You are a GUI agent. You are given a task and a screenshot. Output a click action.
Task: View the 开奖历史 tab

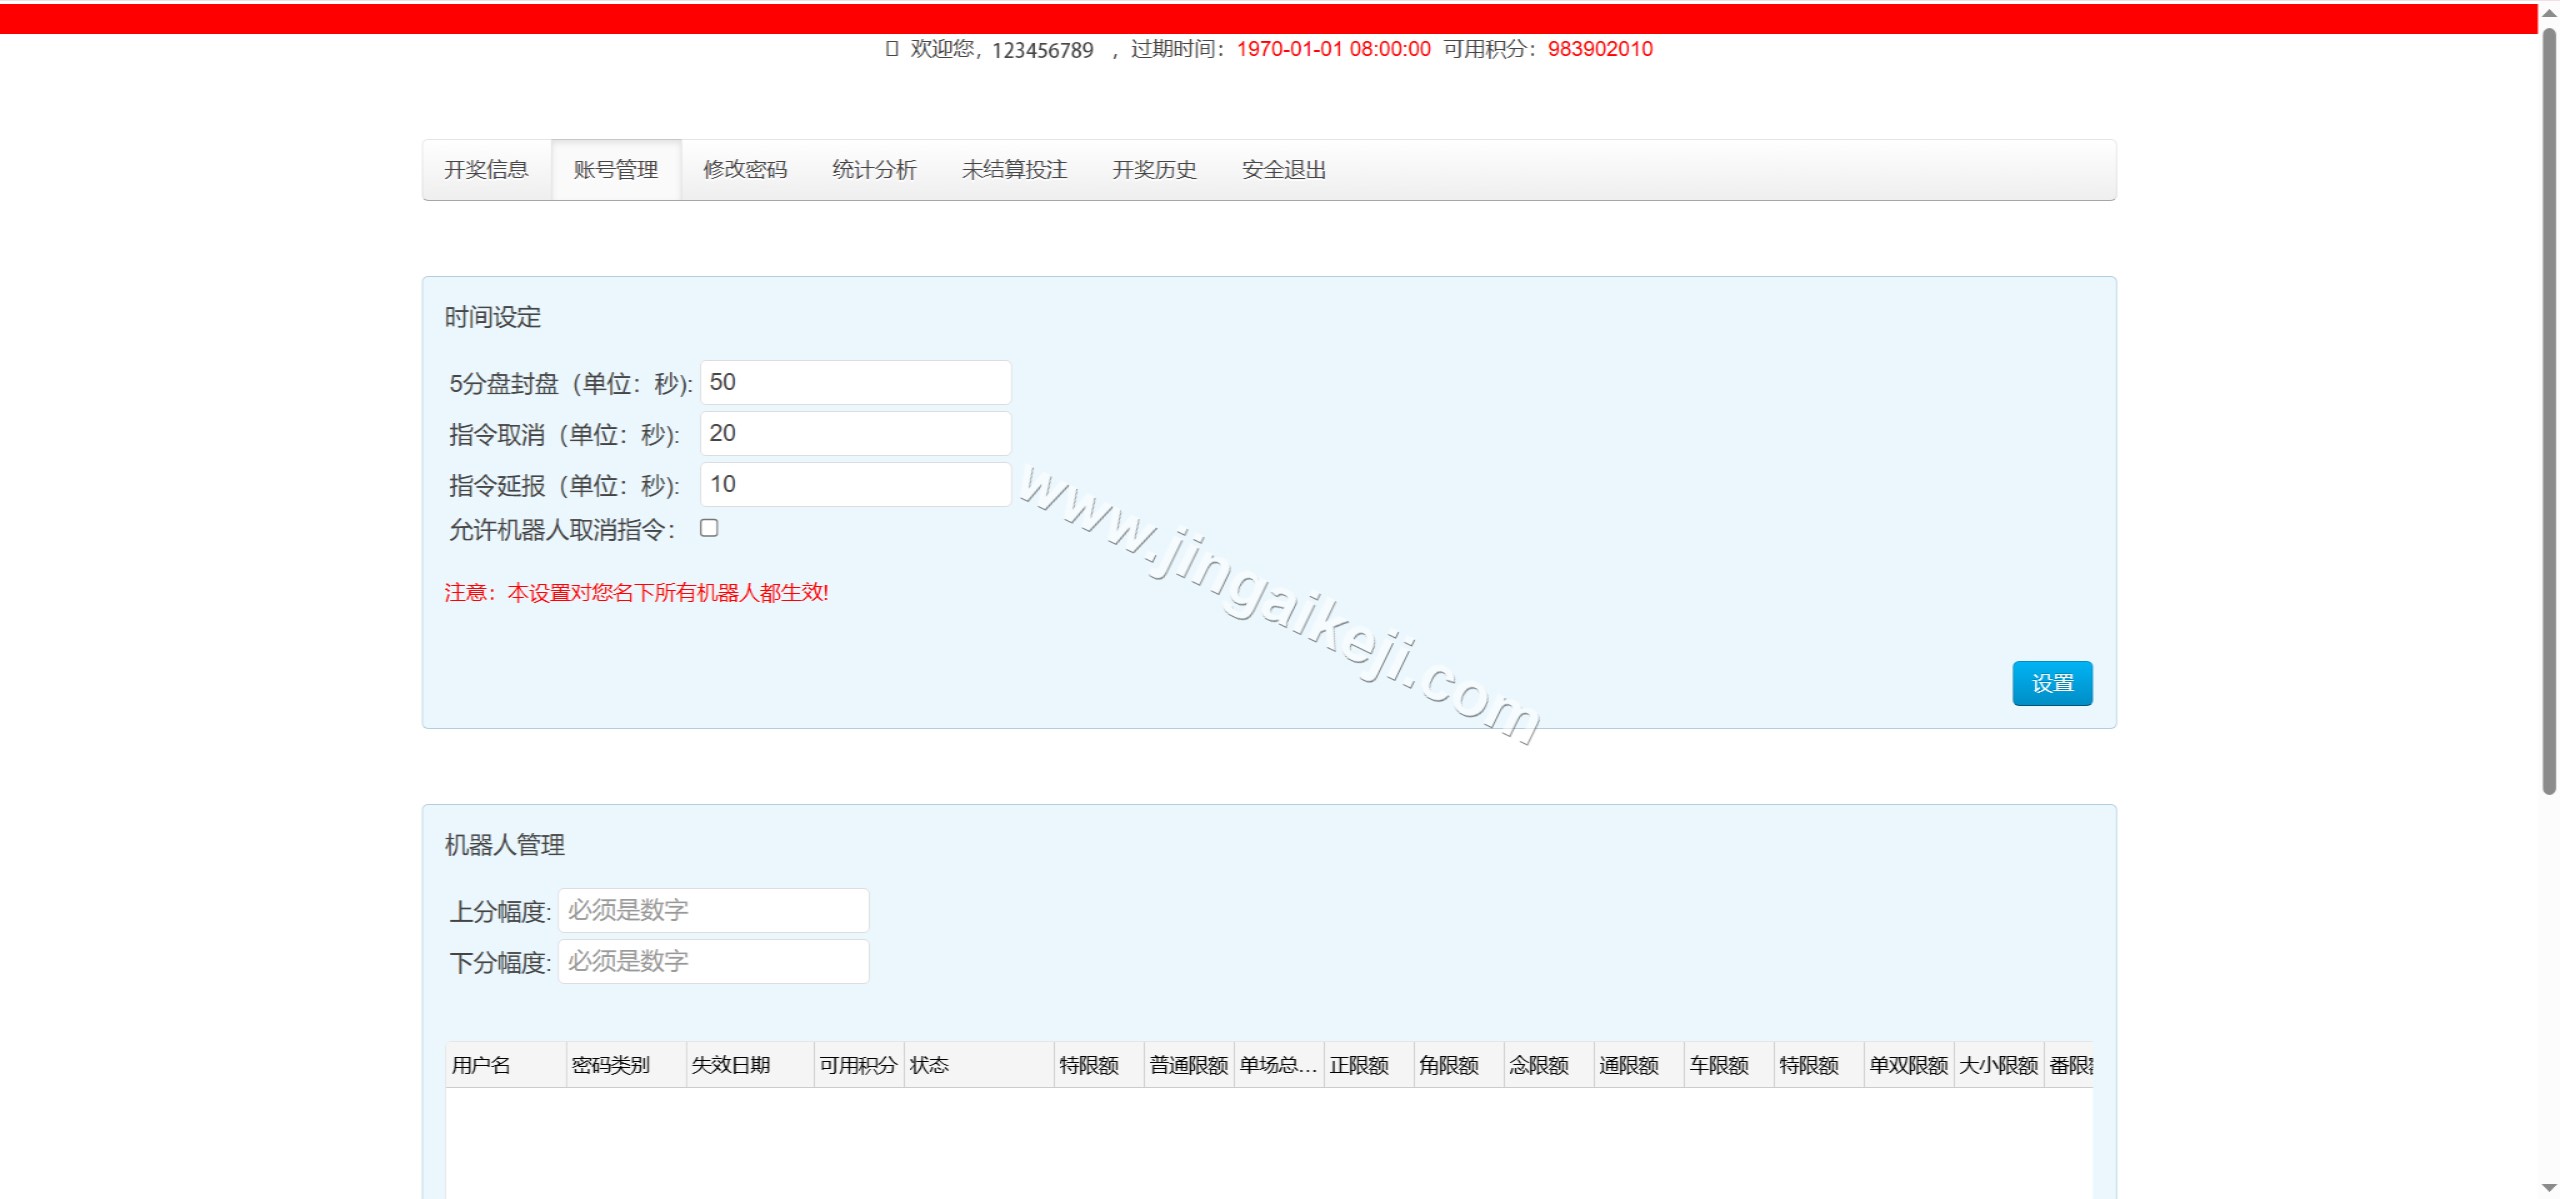click(x=1154, y=170)
